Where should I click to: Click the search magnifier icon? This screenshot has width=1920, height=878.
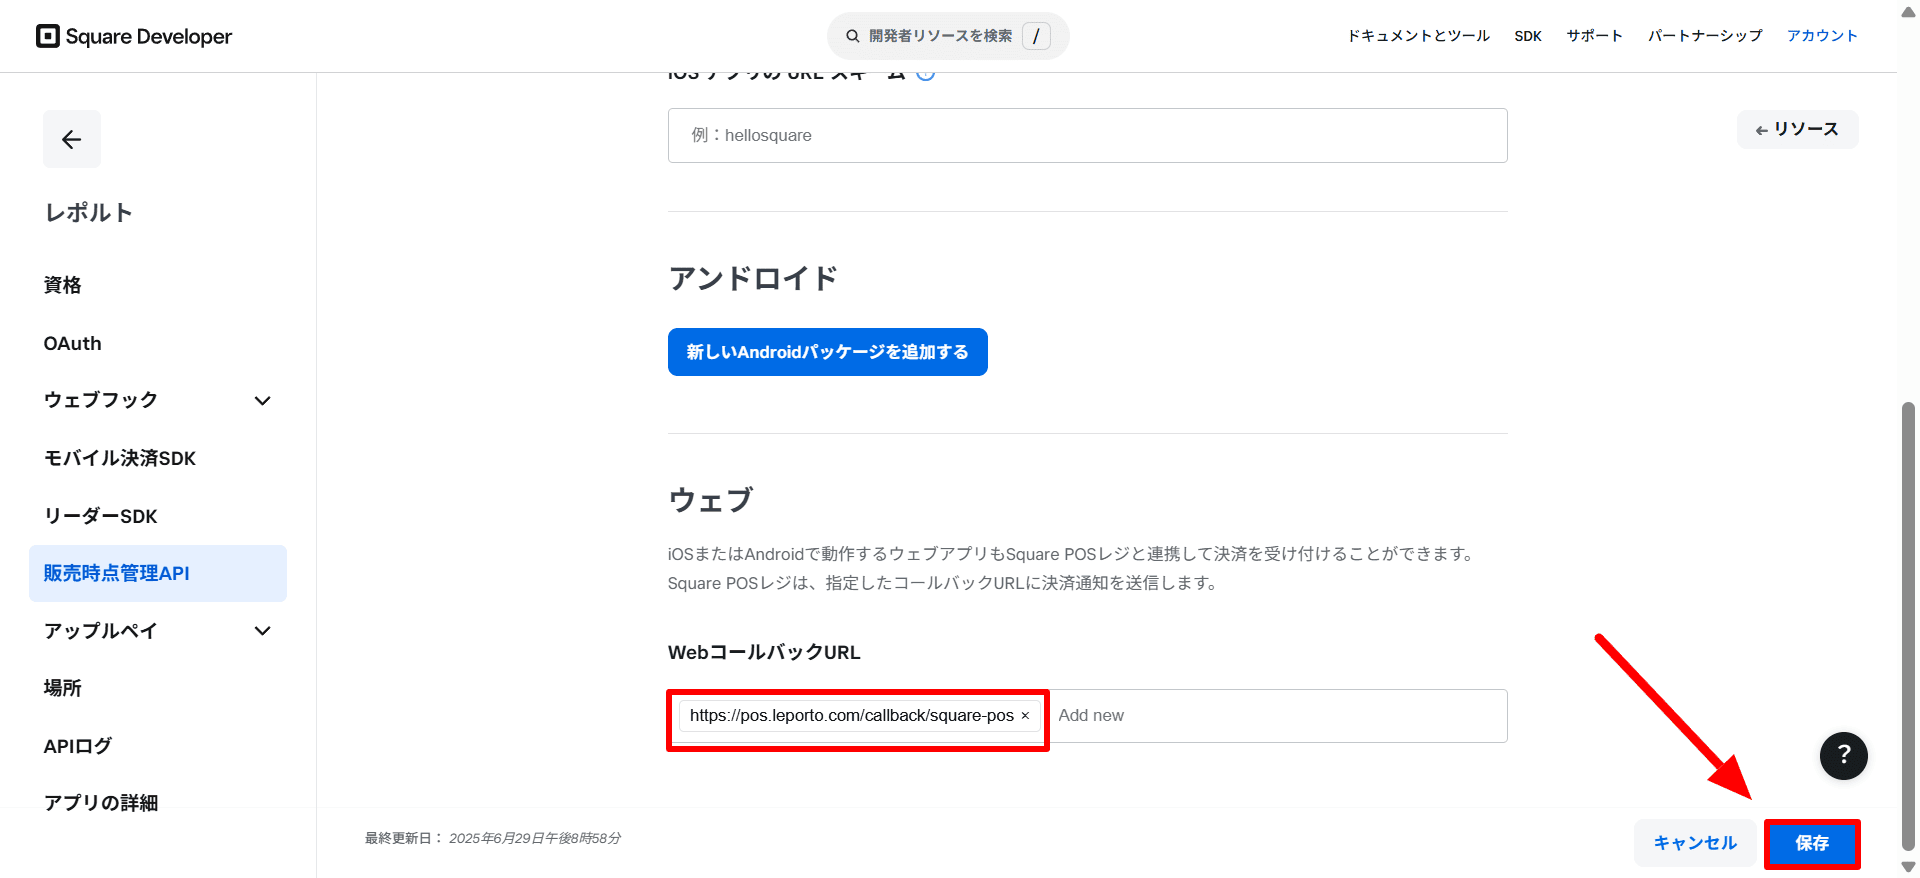853,36
